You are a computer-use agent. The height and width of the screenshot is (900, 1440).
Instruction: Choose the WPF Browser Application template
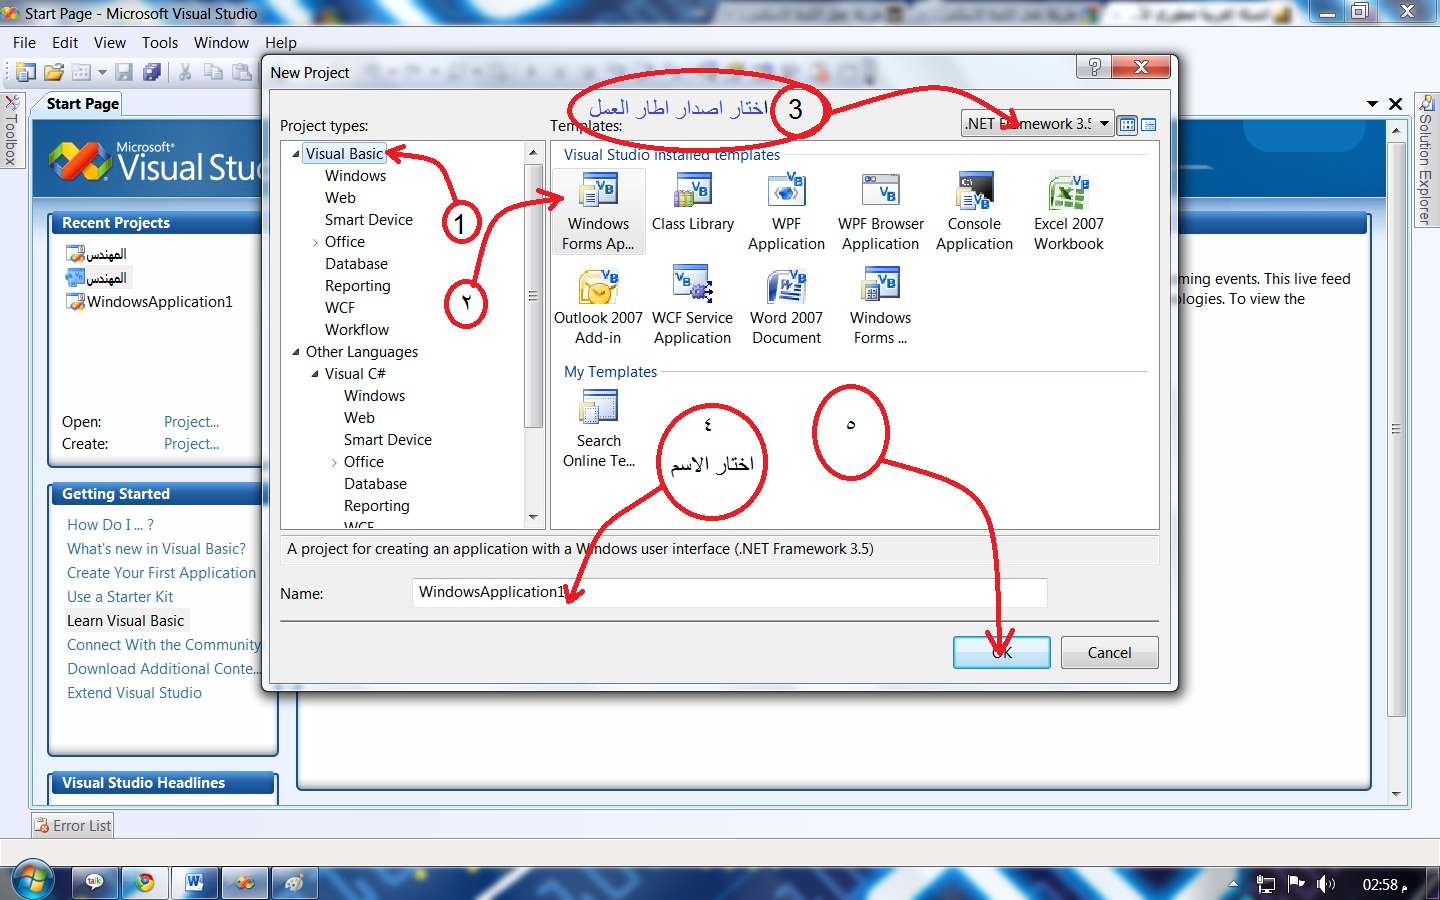[x=881, y=212]
